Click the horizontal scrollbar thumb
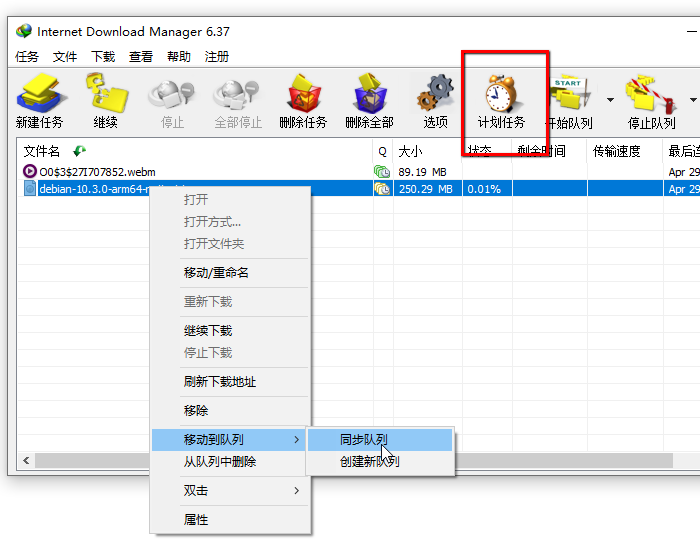Viewport: 700px width, 542px height. coord(354,460)
